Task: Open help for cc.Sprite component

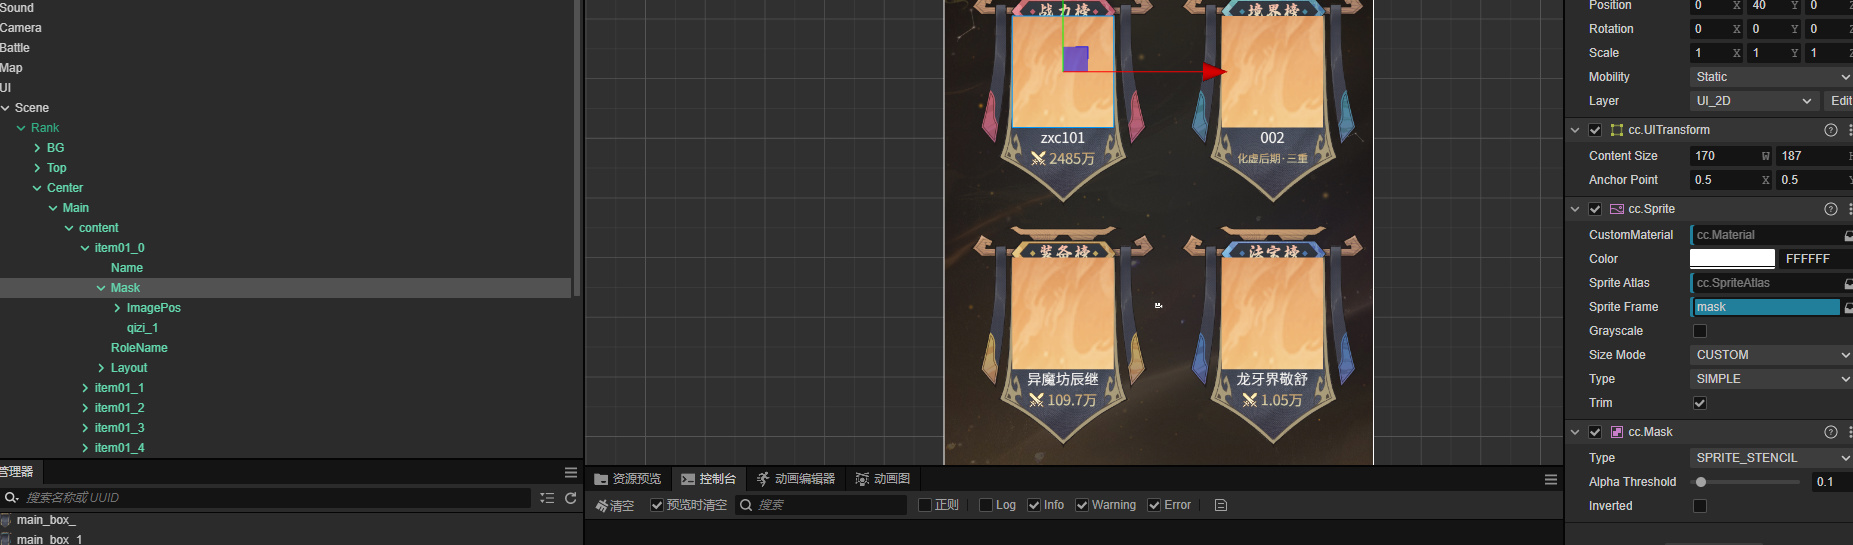Action: [1831, 209]
